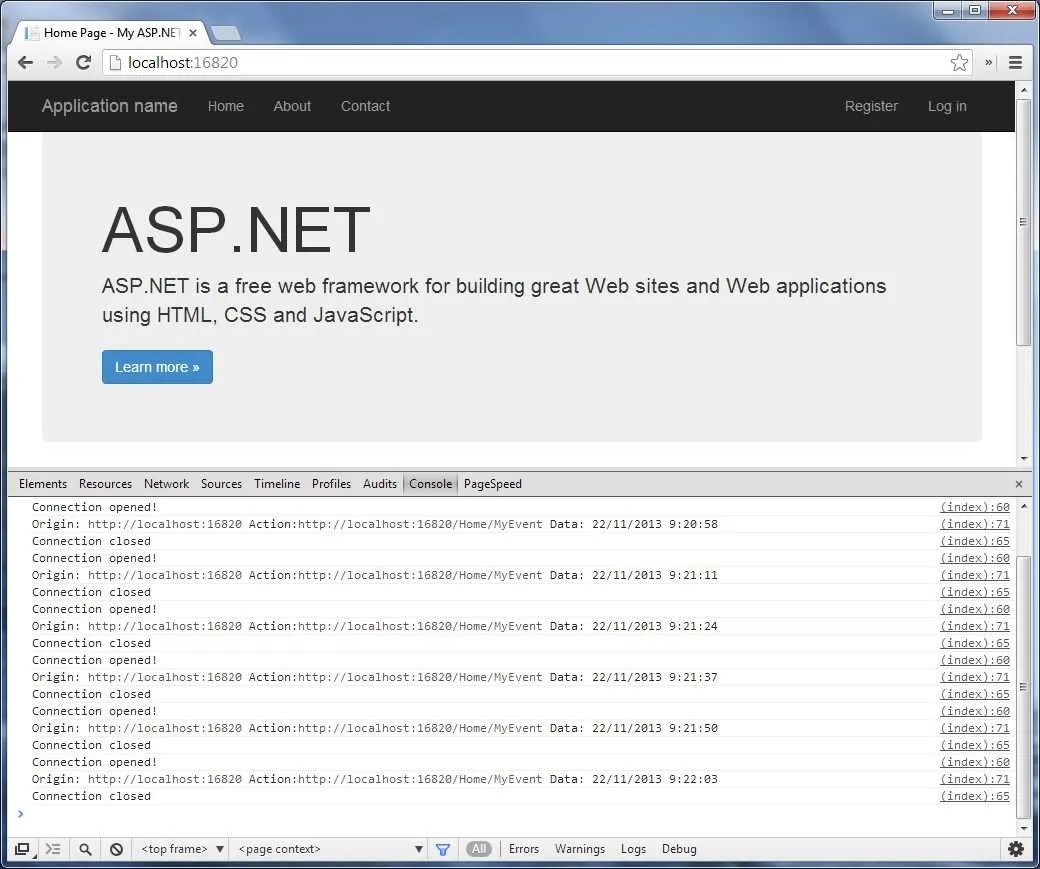
Task: Open the Chrome hamburger menu
Action: (x=1015, y=62)
